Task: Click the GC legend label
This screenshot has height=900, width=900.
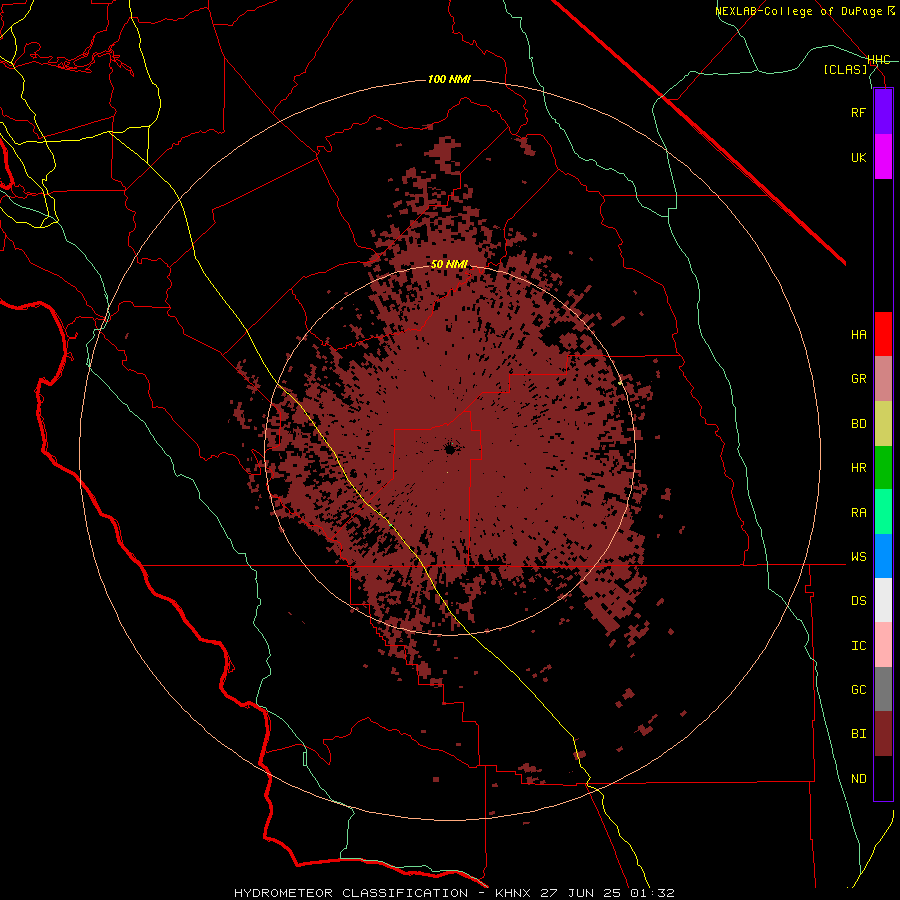Action: pos(858,690)
